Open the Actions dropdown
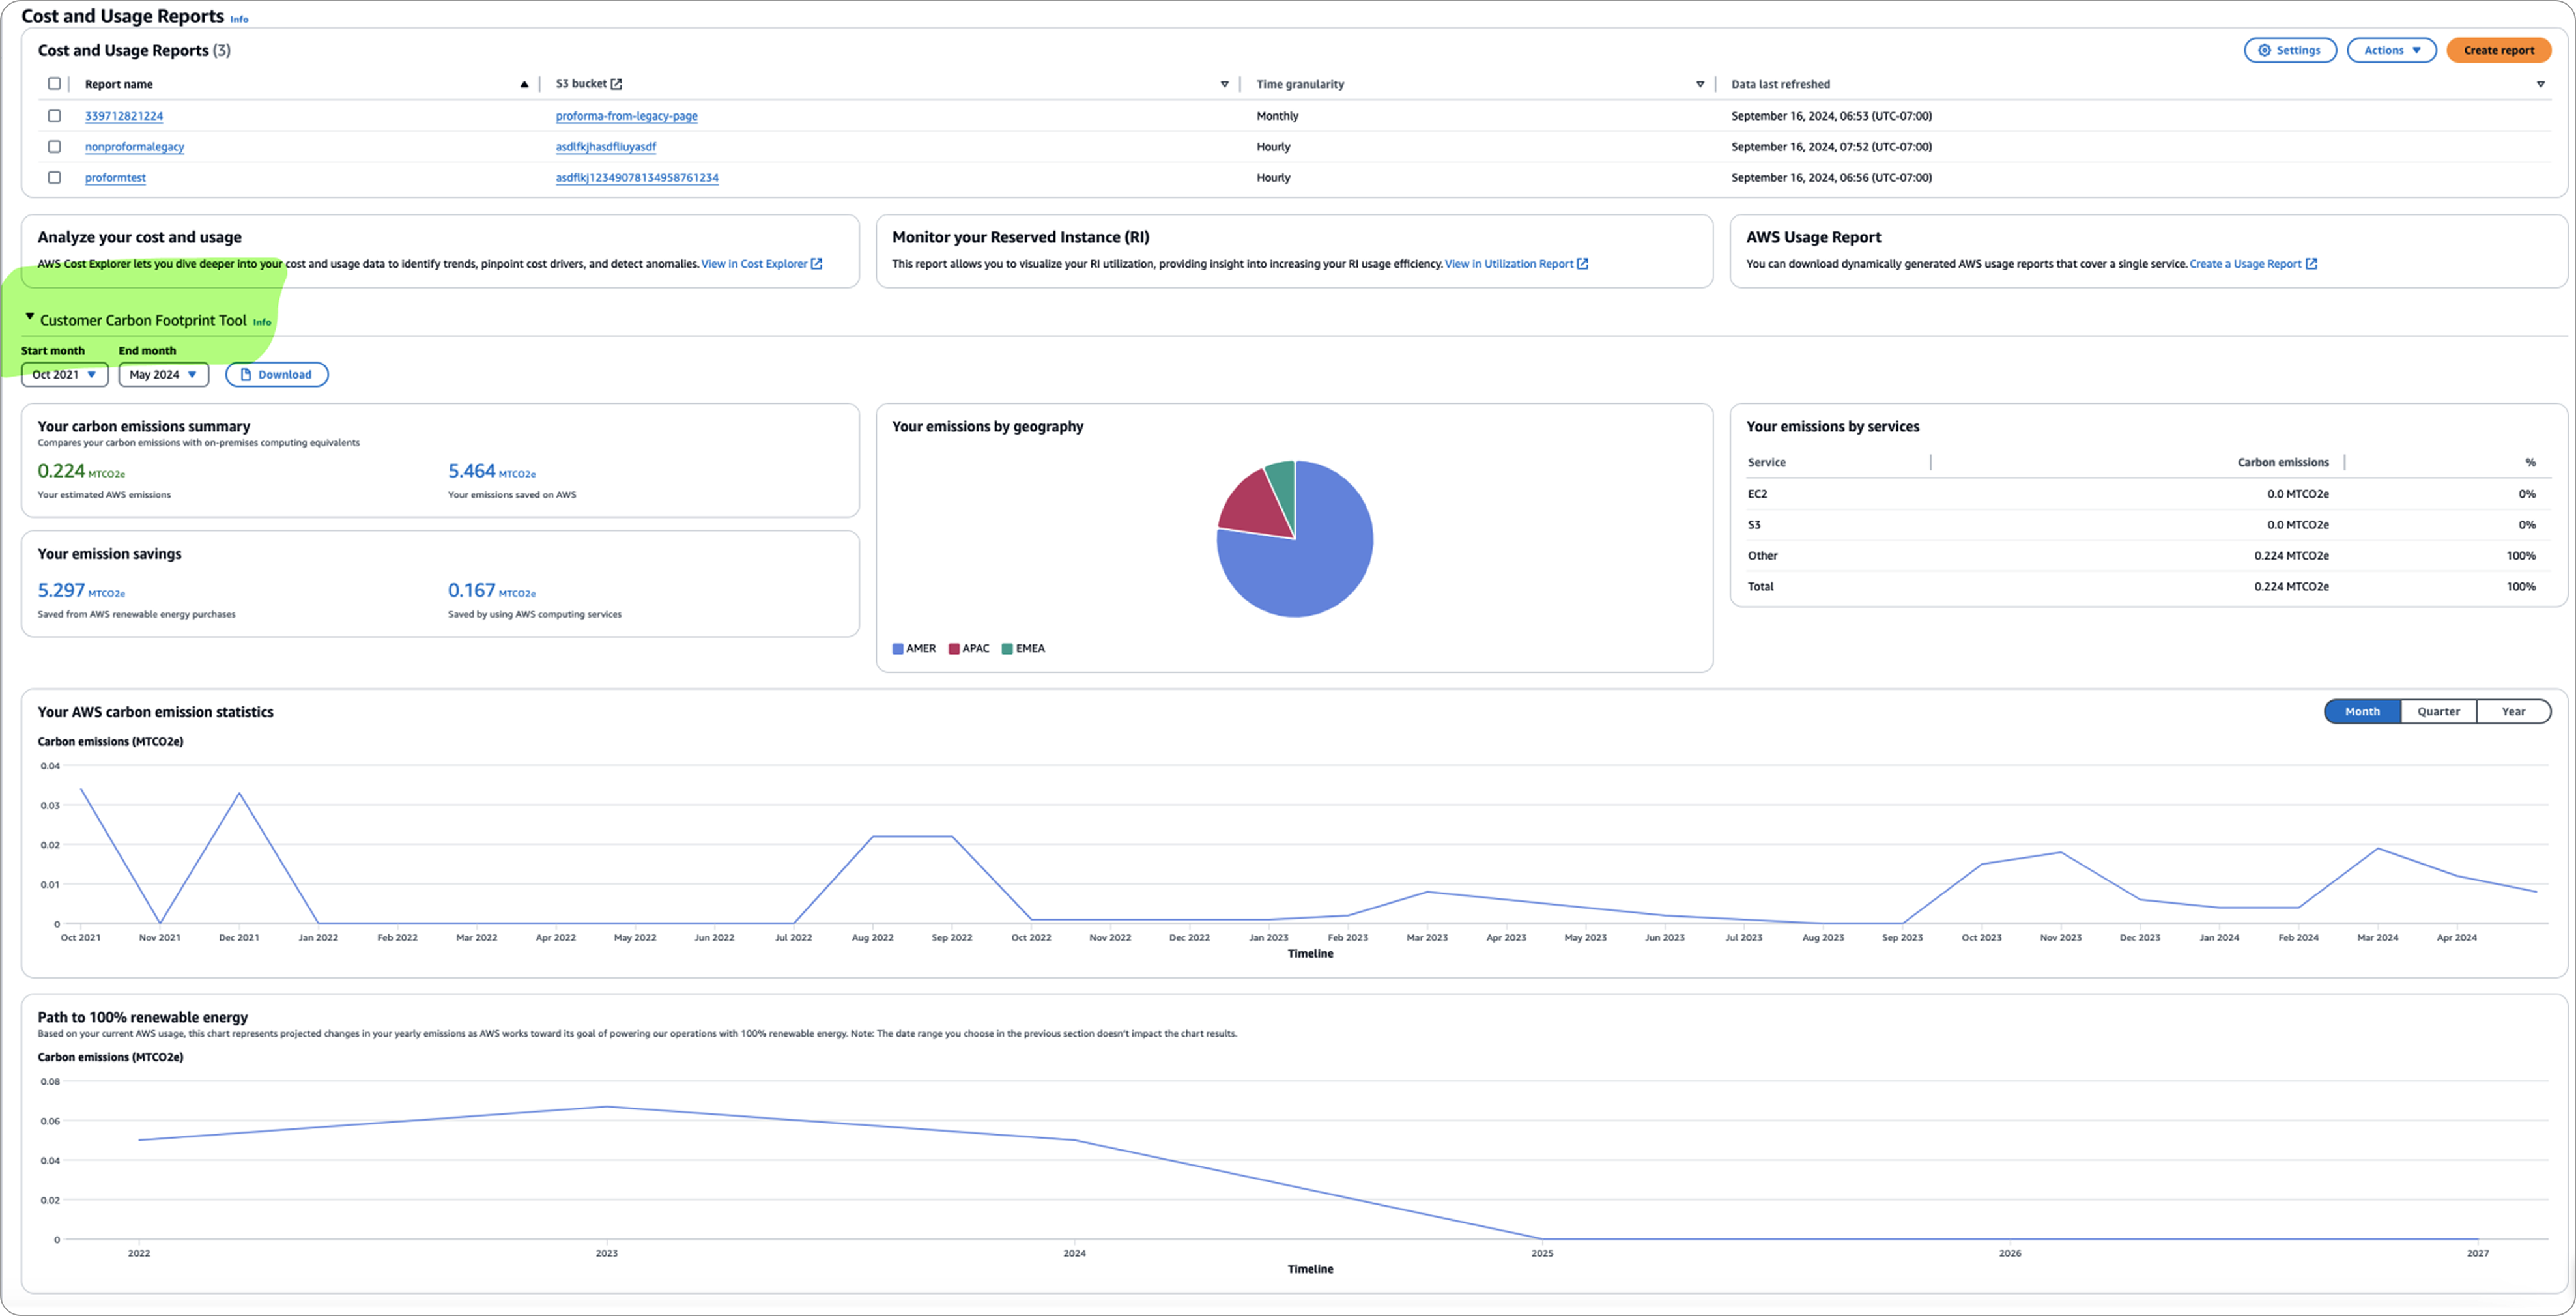The image size is (2576, 1316). (x=2391, y=50)
